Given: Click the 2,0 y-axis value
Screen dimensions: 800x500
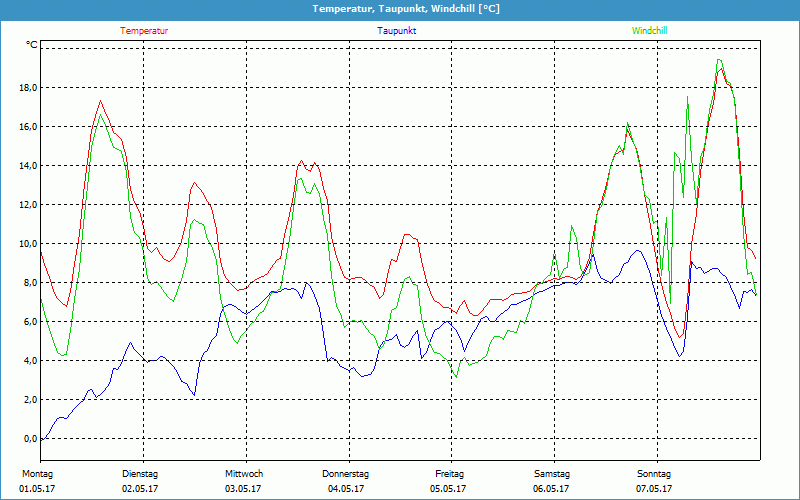Looking at the screenshot, I should click(x=31, y=400).
